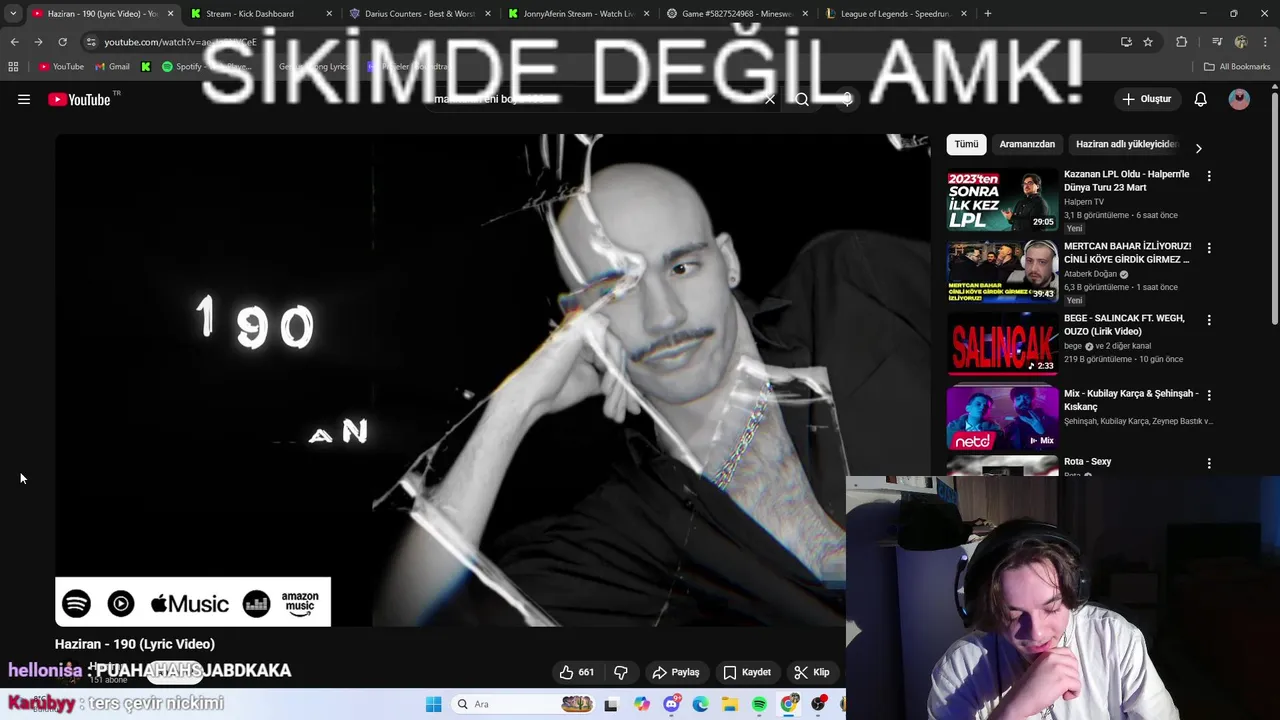The height and width of the screenshot is (720, 1280).
Task: Open YouTube notifications bell
Action: click(x=1200, y=99)
